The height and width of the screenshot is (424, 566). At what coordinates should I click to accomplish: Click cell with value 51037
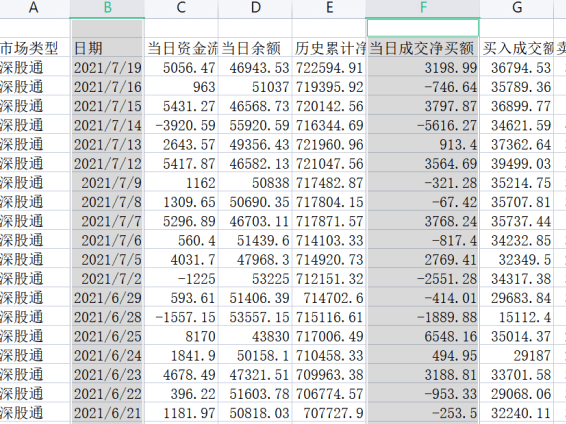click(255, 87)
